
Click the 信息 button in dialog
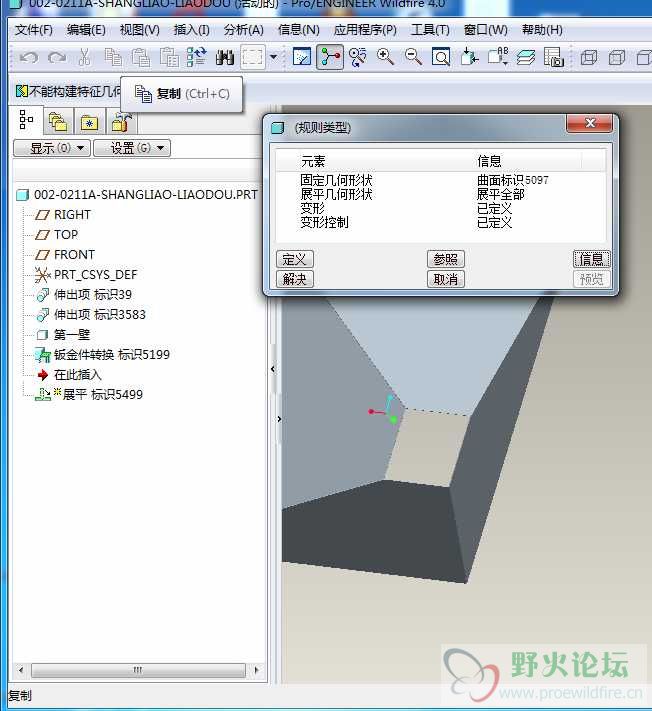[x=592, y=259]
